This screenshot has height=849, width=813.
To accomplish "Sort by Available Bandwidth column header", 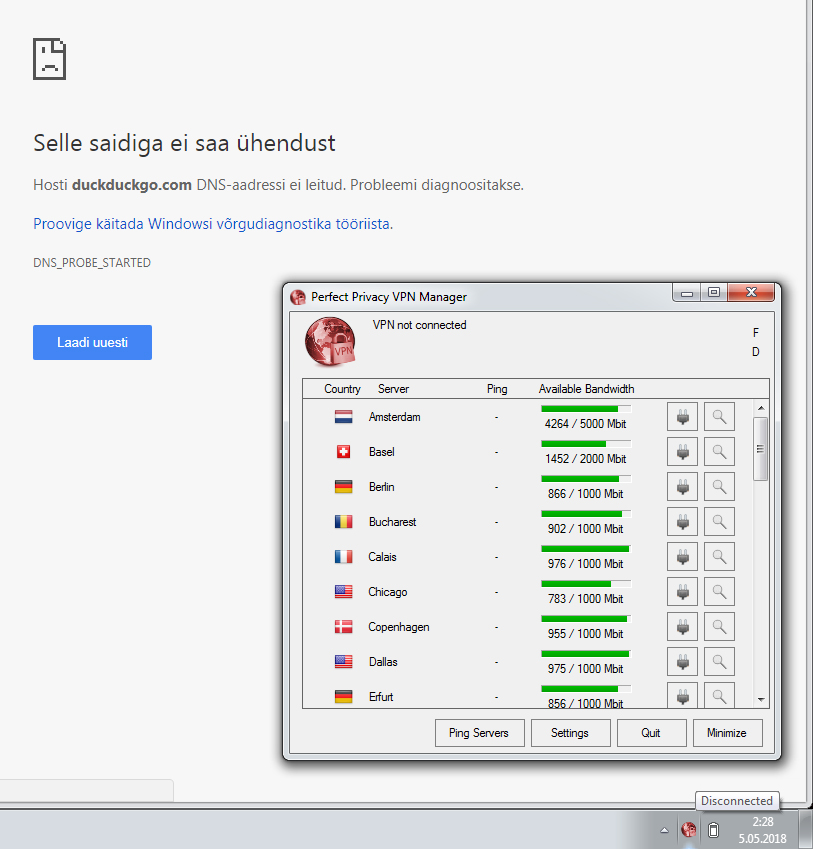I will tap(586, 389).
